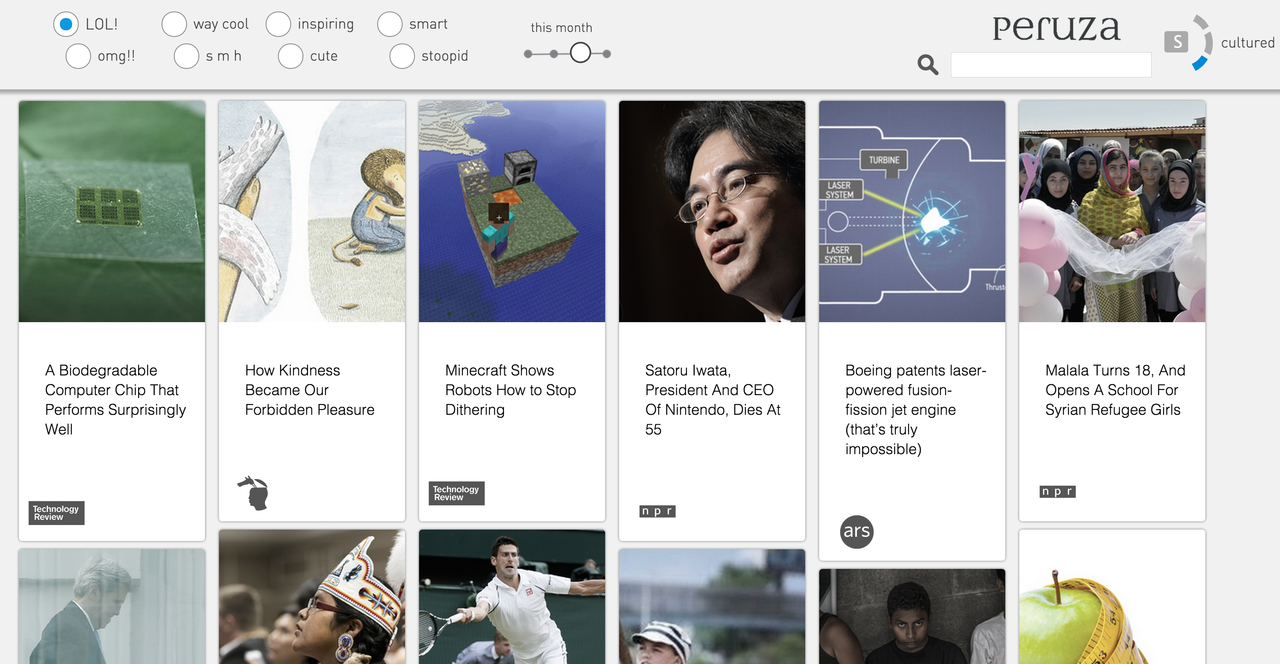The height and width of the screenshot is (664, 1280).
Task: Click the Peruza logo
Action: click(x=1056, y=28)
